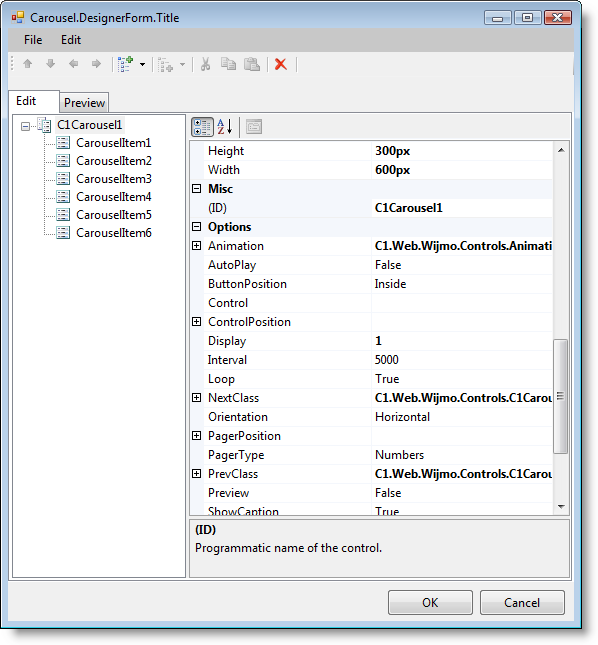Image resolution: width=598 pixels, height=645 pixels.
Task: Select CarouselItem1 in the tree
Action: [114, 143]
